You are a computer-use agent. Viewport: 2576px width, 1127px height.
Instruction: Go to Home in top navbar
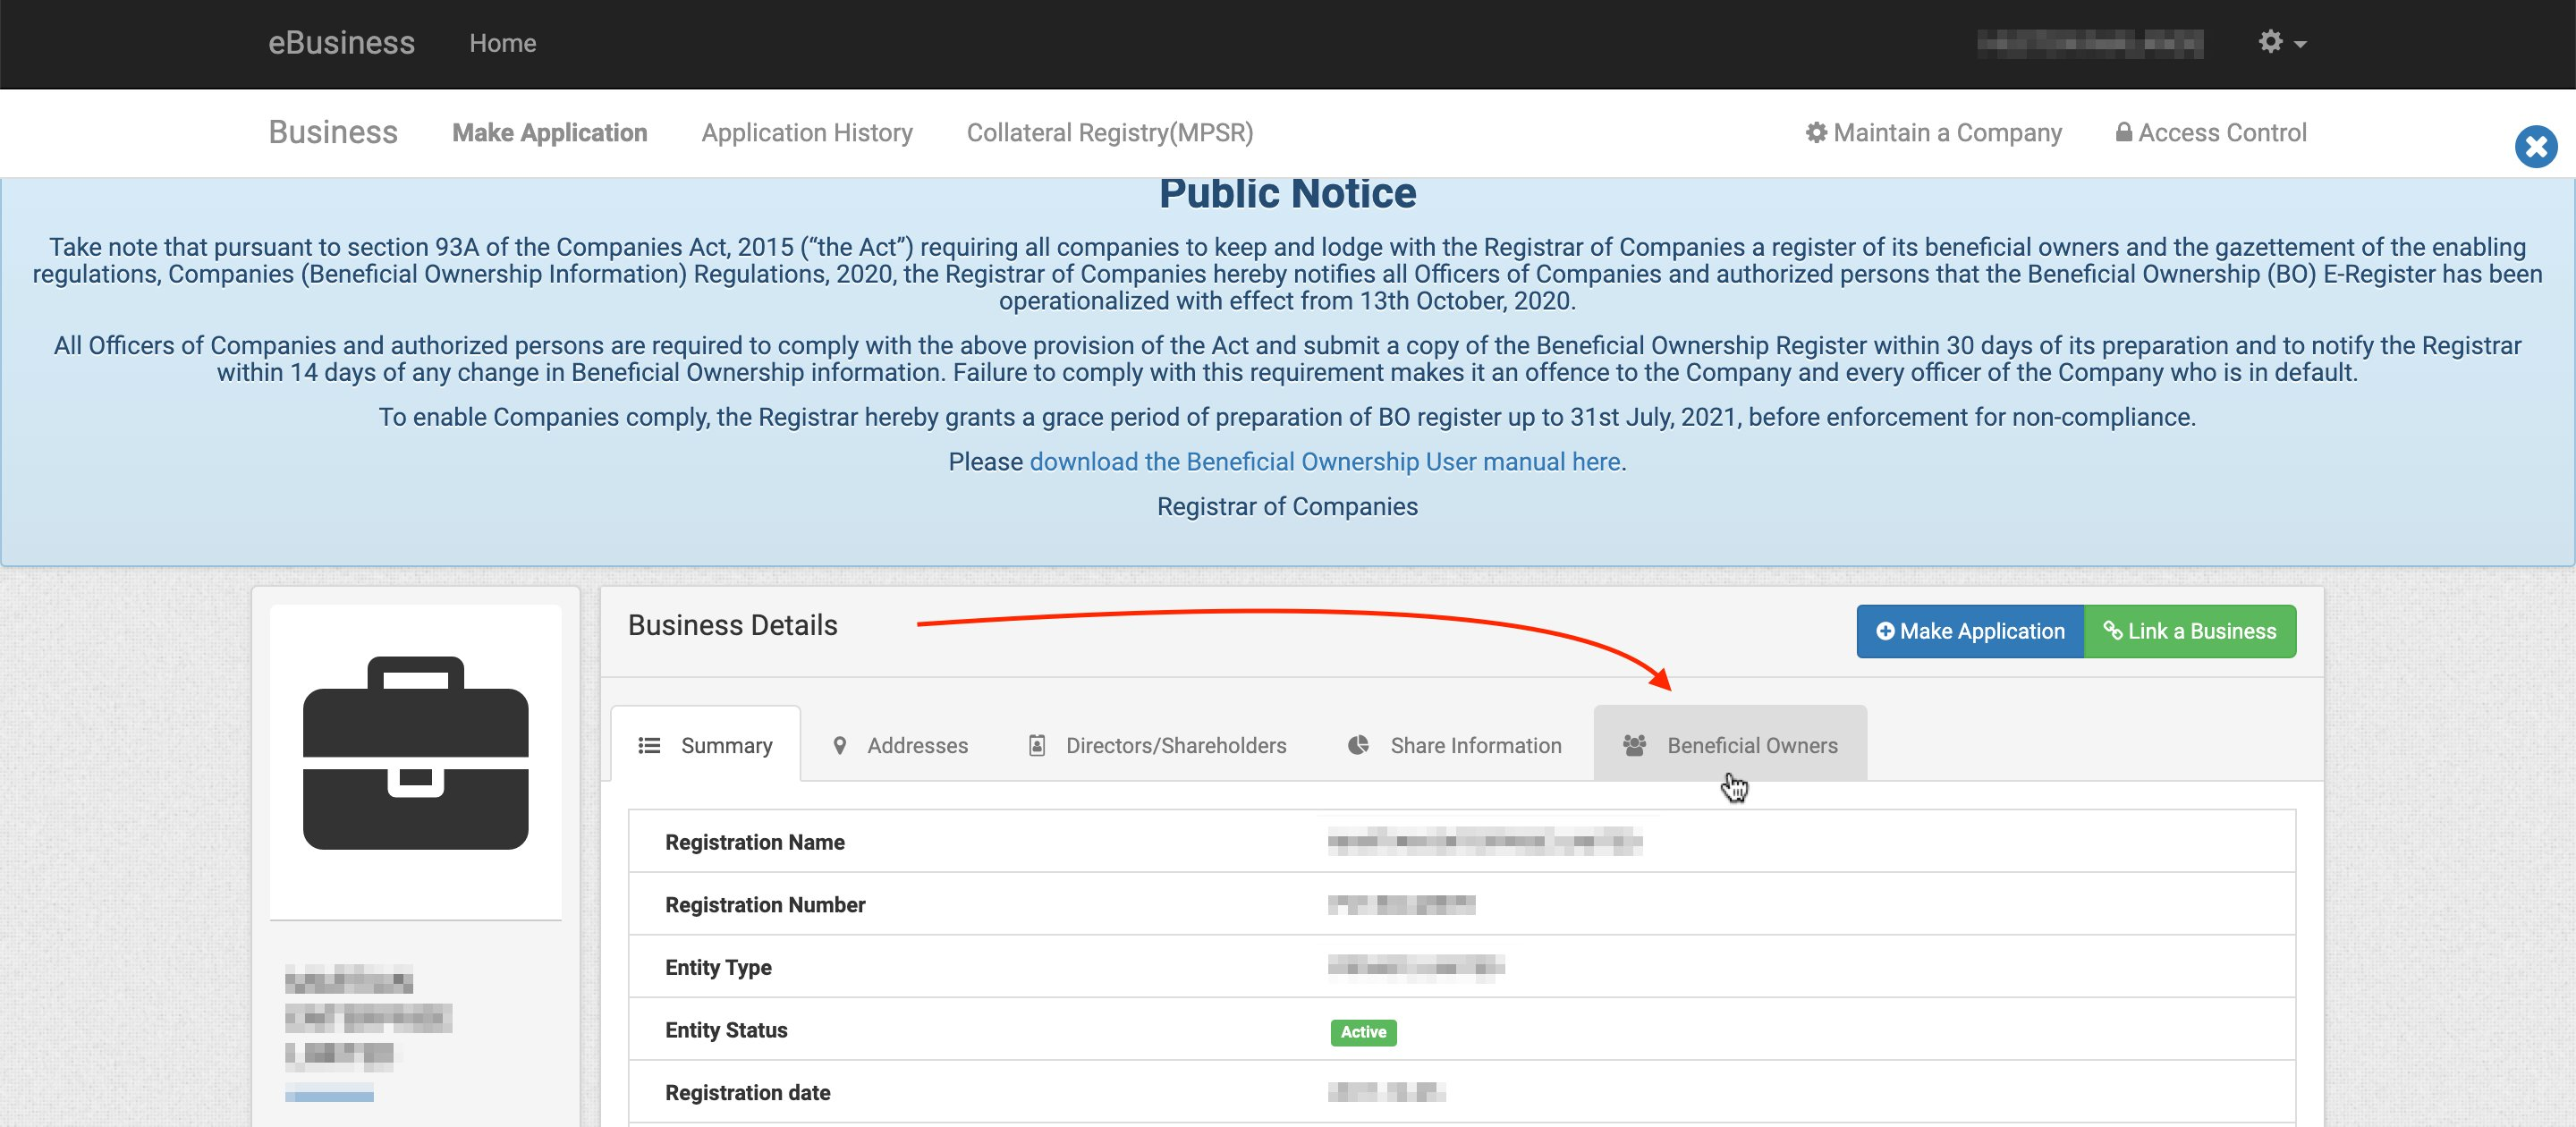[502, 43]
